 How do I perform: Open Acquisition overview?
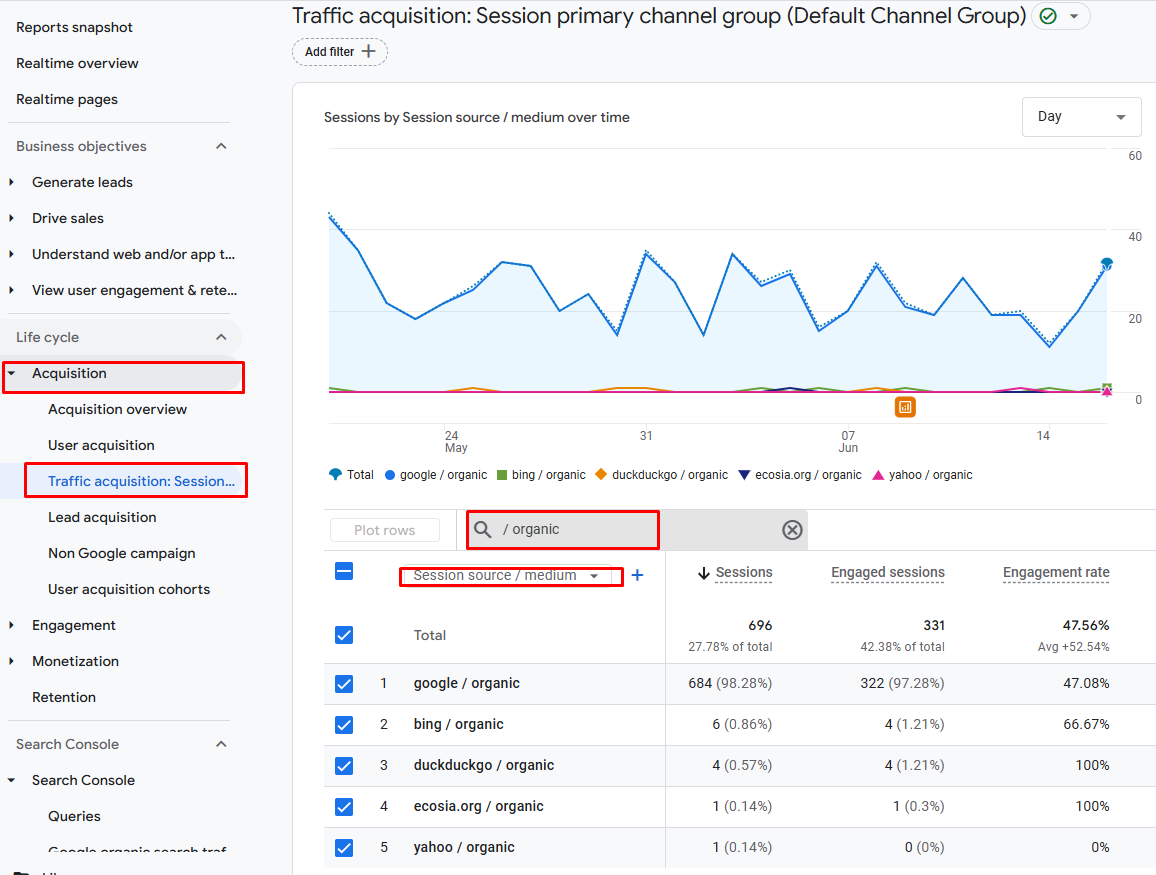(x=118, y=409)
